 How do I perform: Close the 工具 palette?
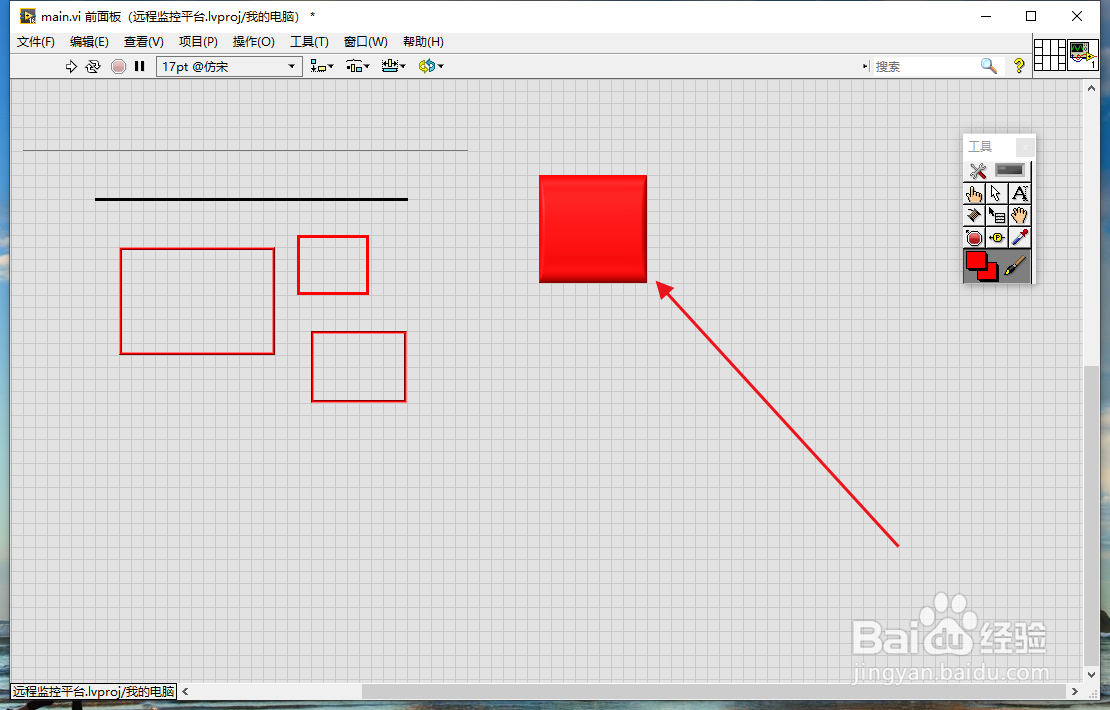click(1024, 147)
